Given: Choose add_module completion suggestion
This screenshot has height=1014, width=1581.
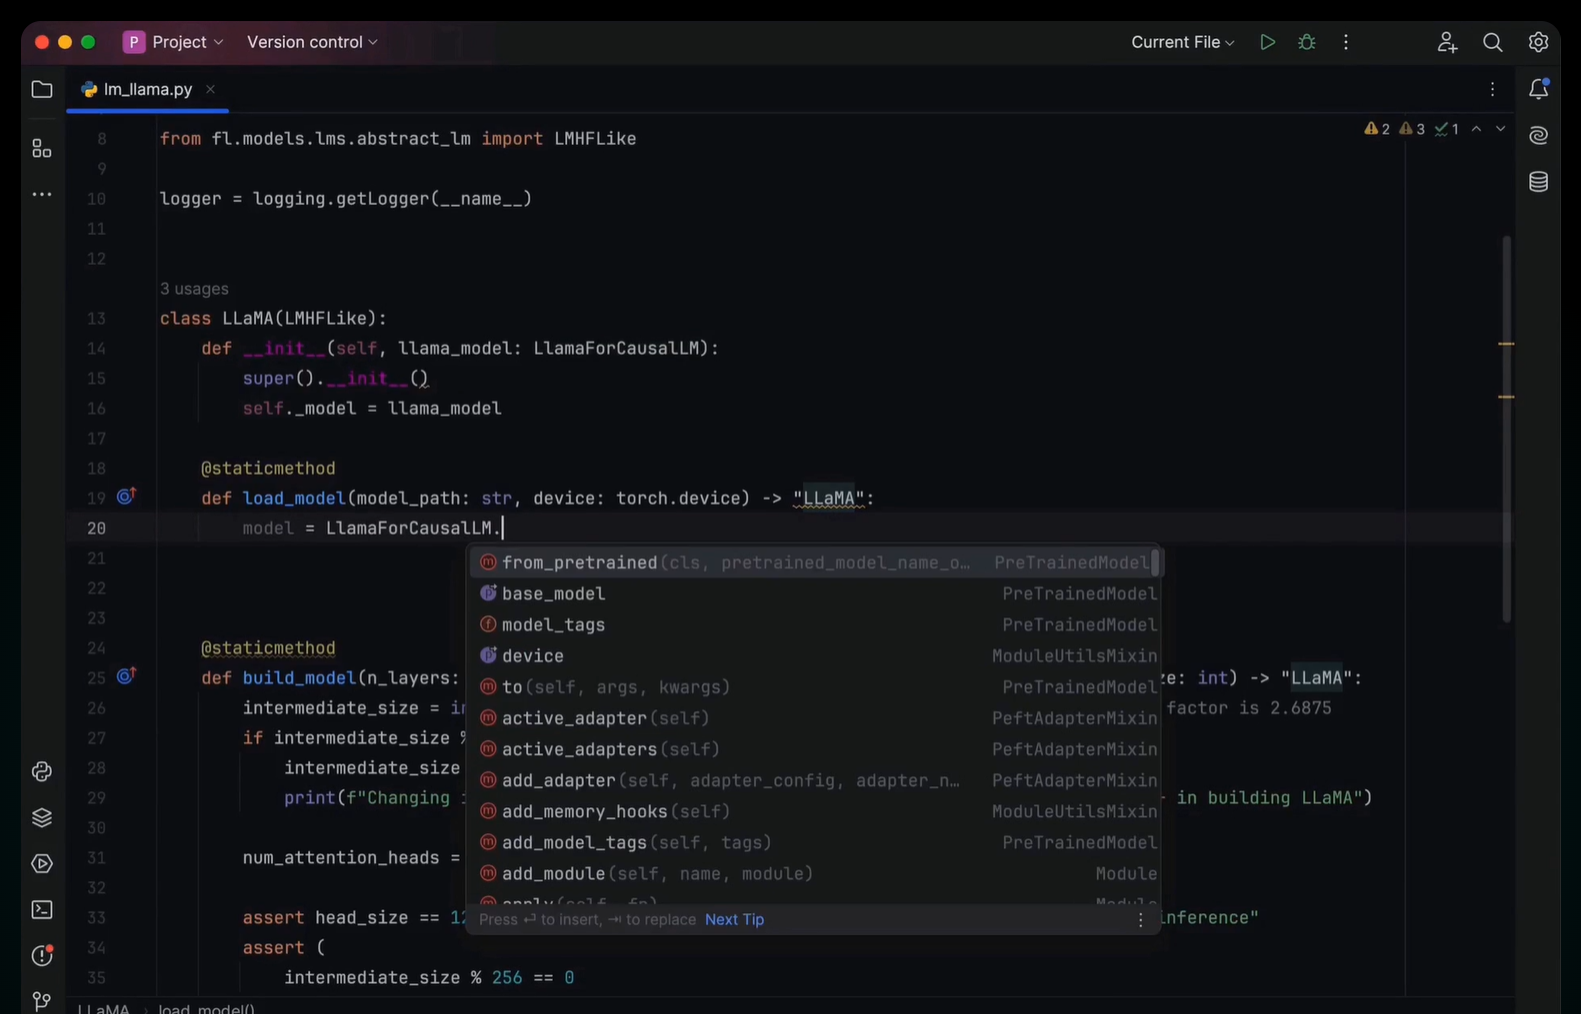Looking at the screenshot, I should [814, 873].
